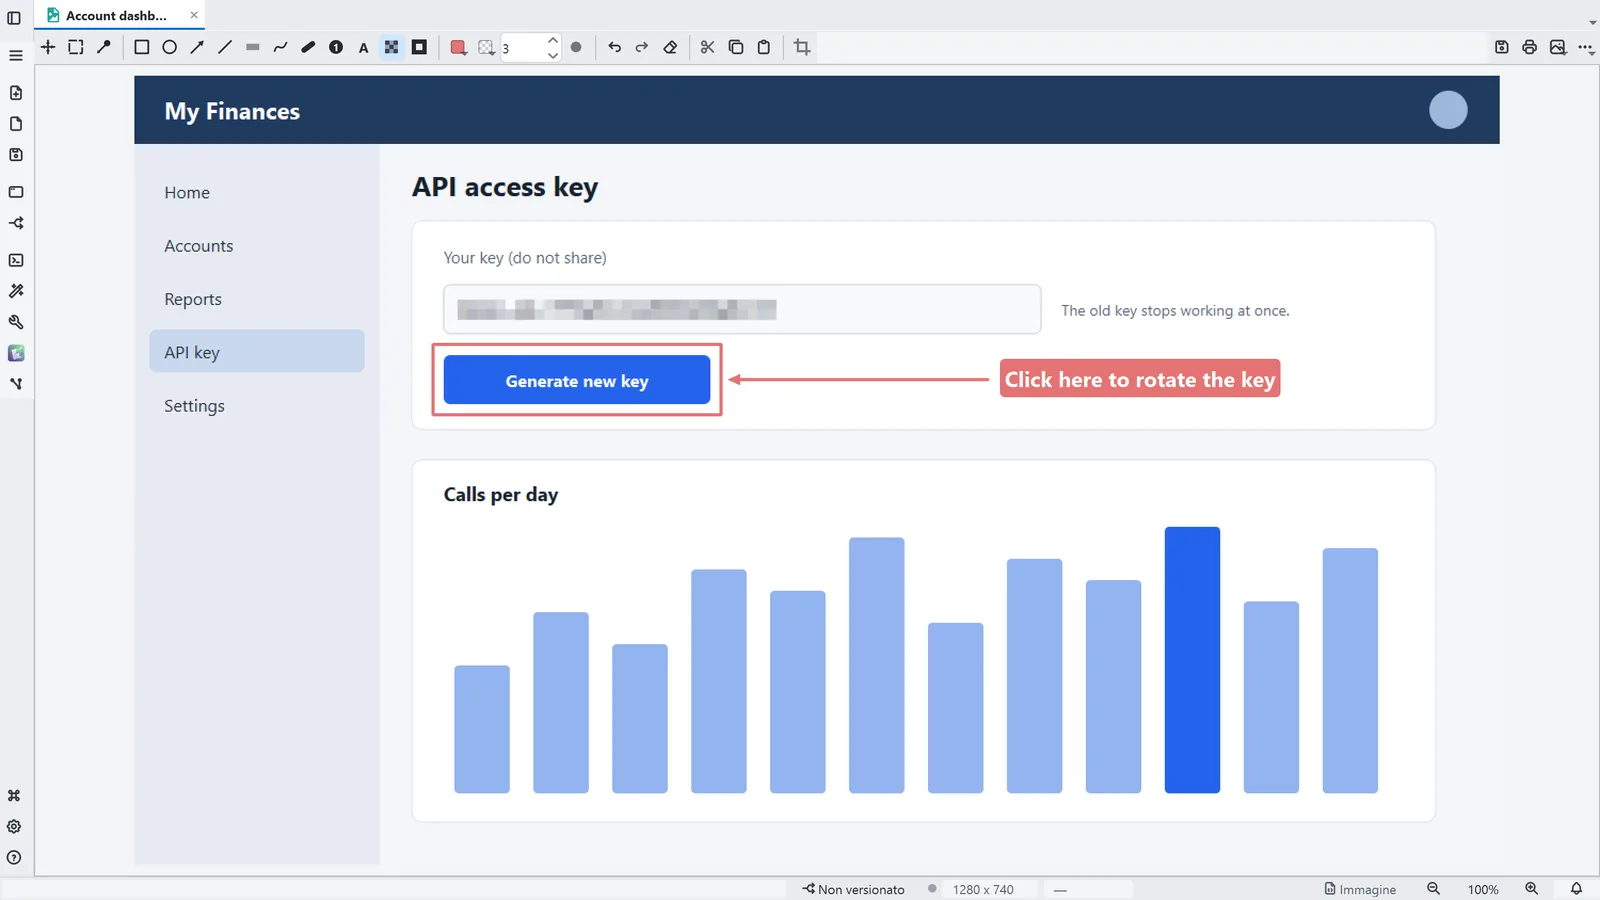
Task: Open Accounts in the finance sidebar
Action: click(x=199, y=246)
